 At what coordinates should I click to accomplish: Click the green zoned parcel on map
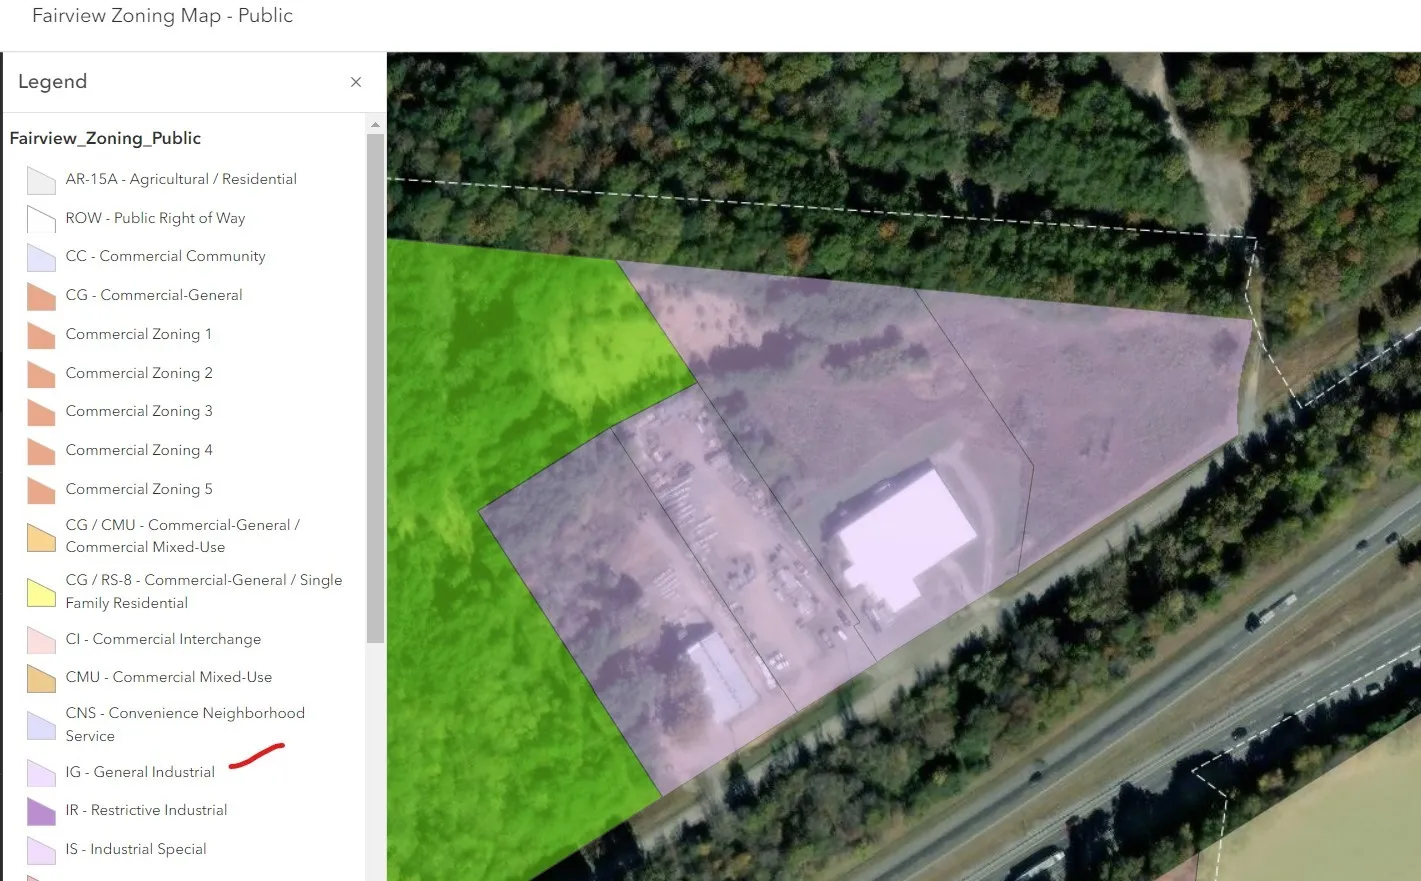click(500, 380)
